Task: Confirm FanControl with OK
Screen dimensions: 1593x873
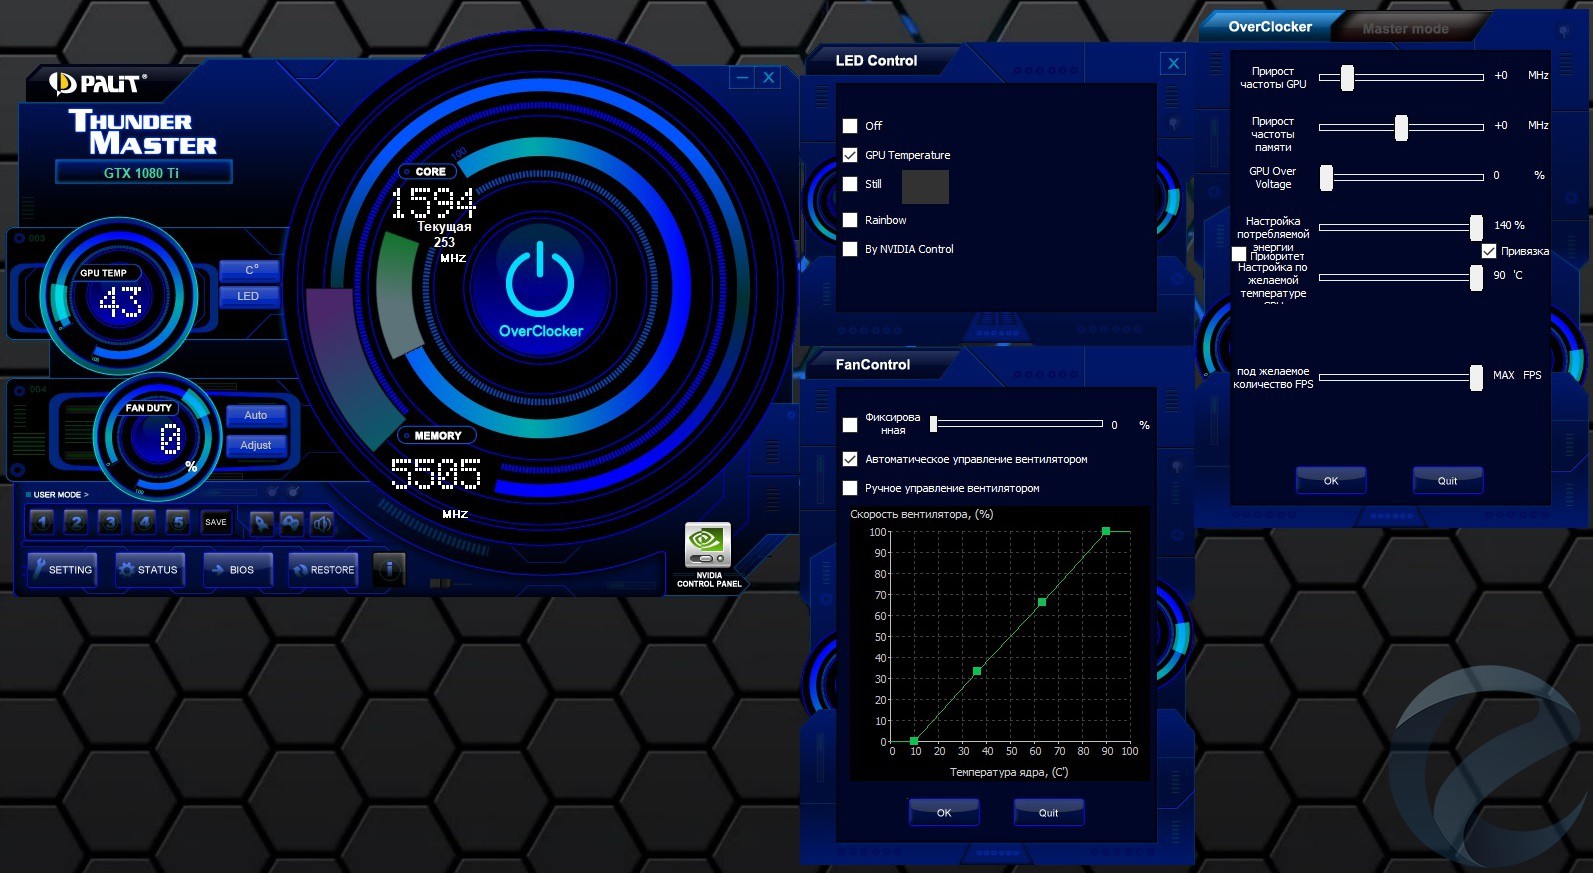Action: (944, 812)
